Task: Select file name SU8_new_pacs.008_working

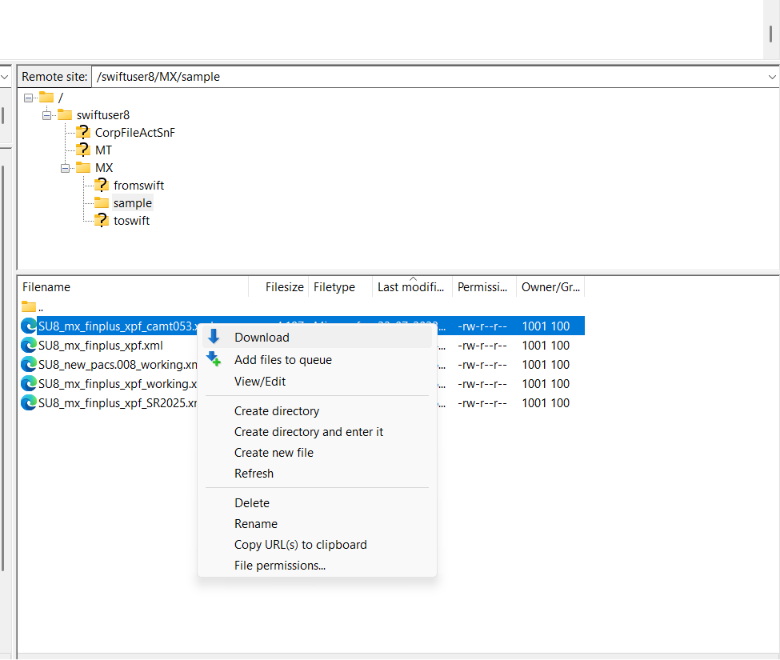Action: coord(117,365)
